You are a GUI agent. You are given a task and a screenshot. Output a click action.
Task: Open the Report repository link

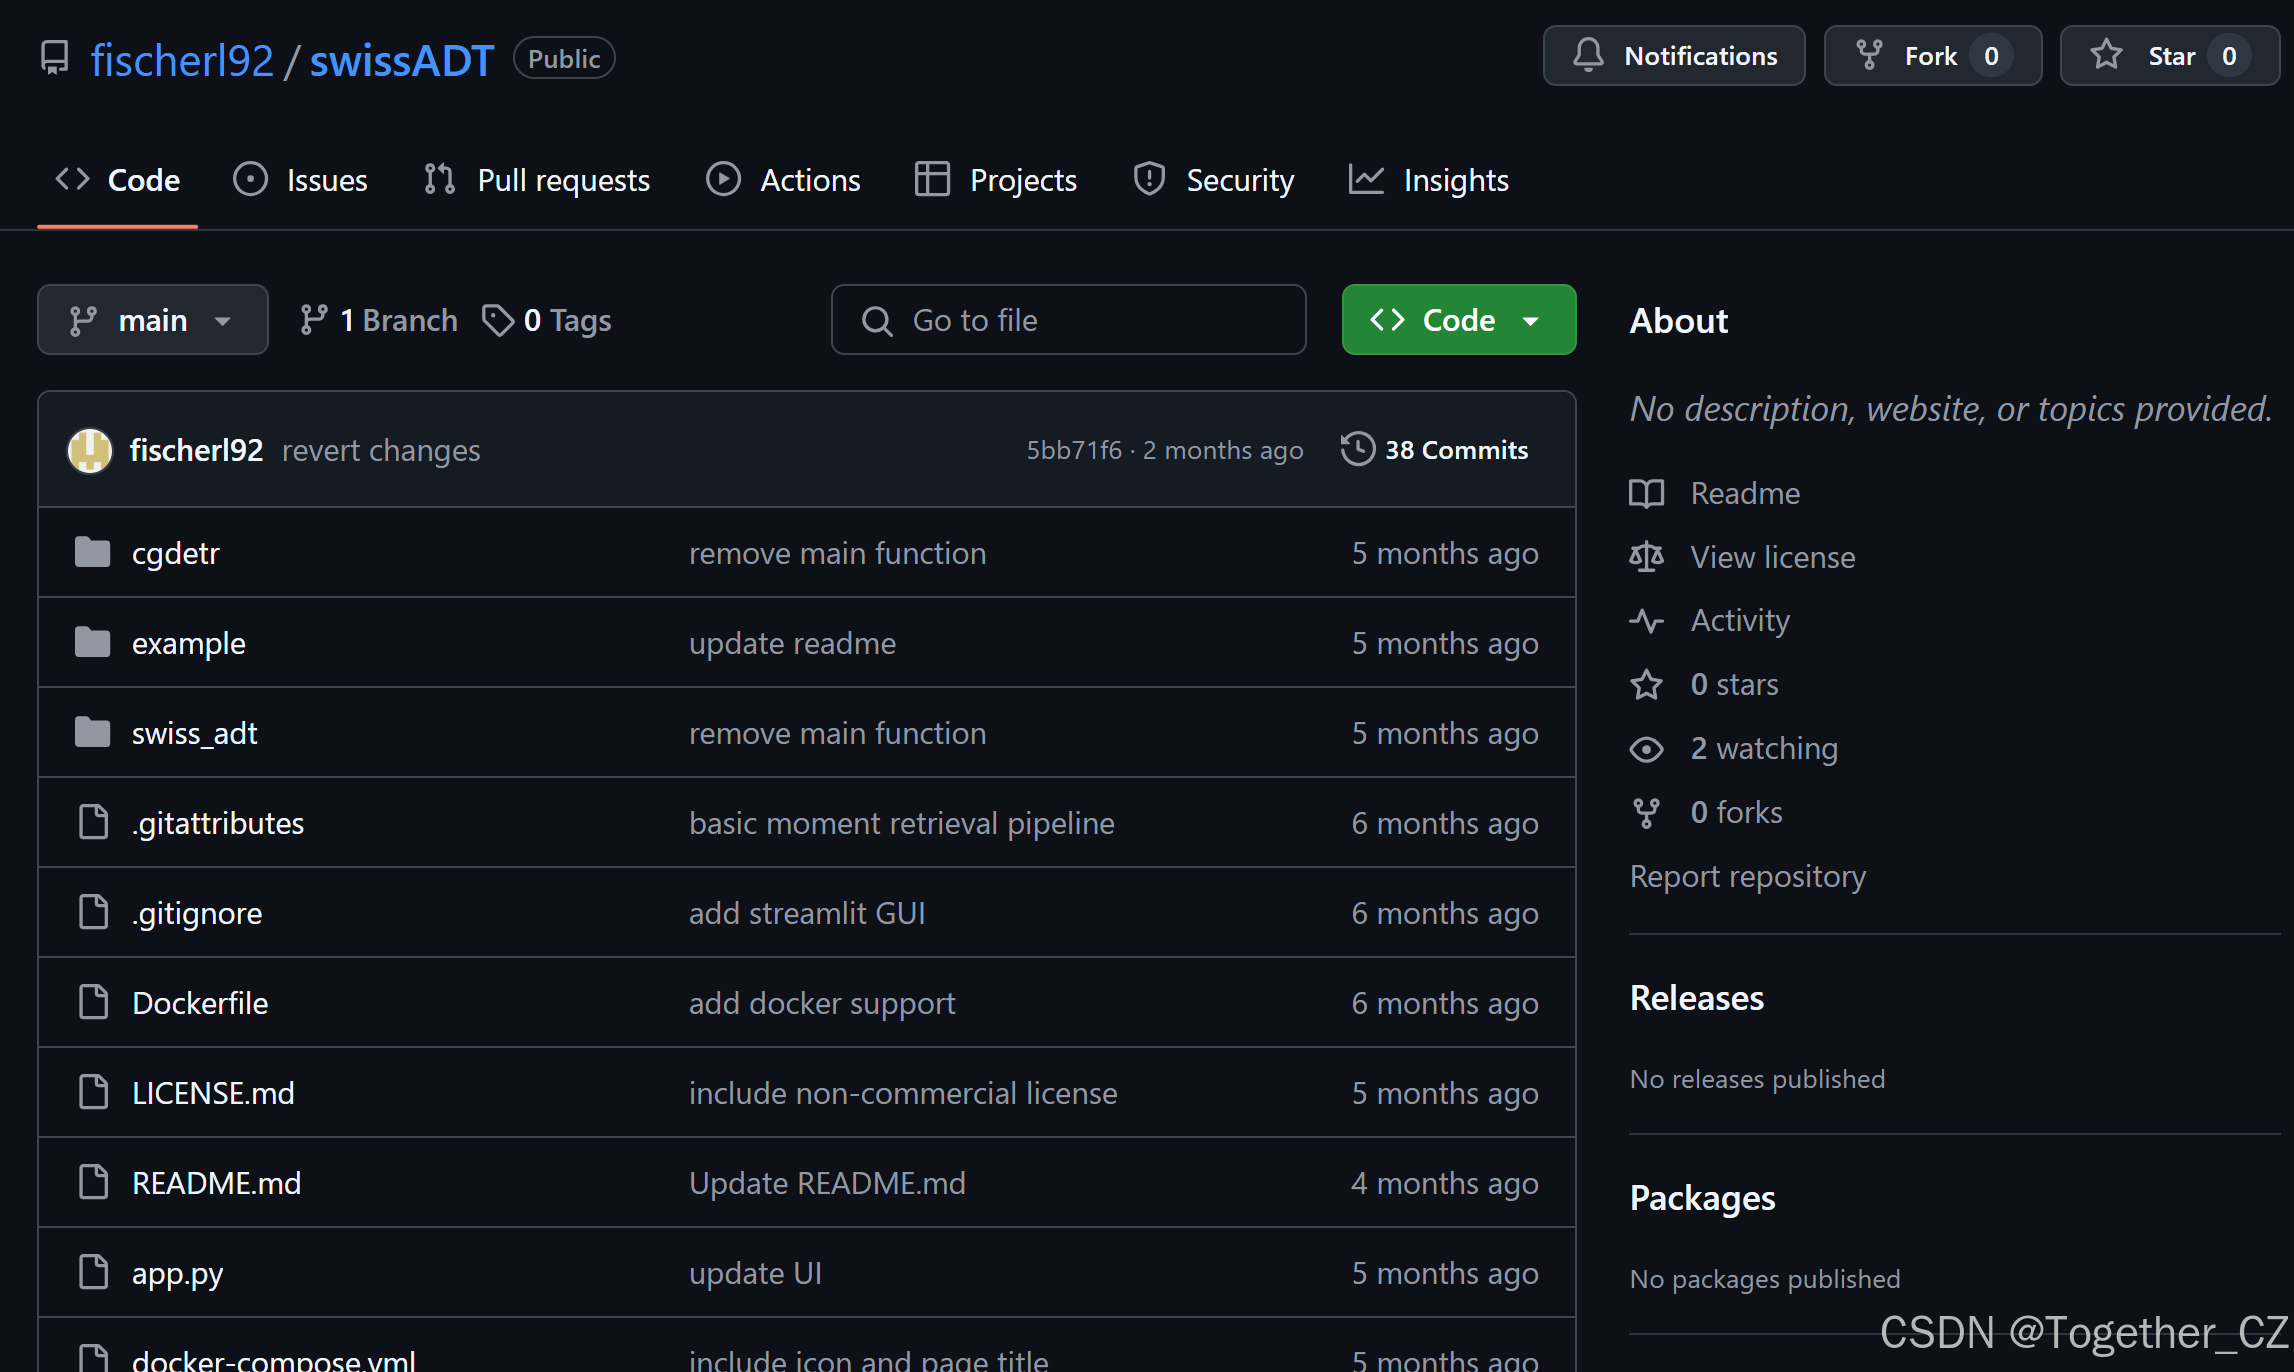tap(1747, 876)
